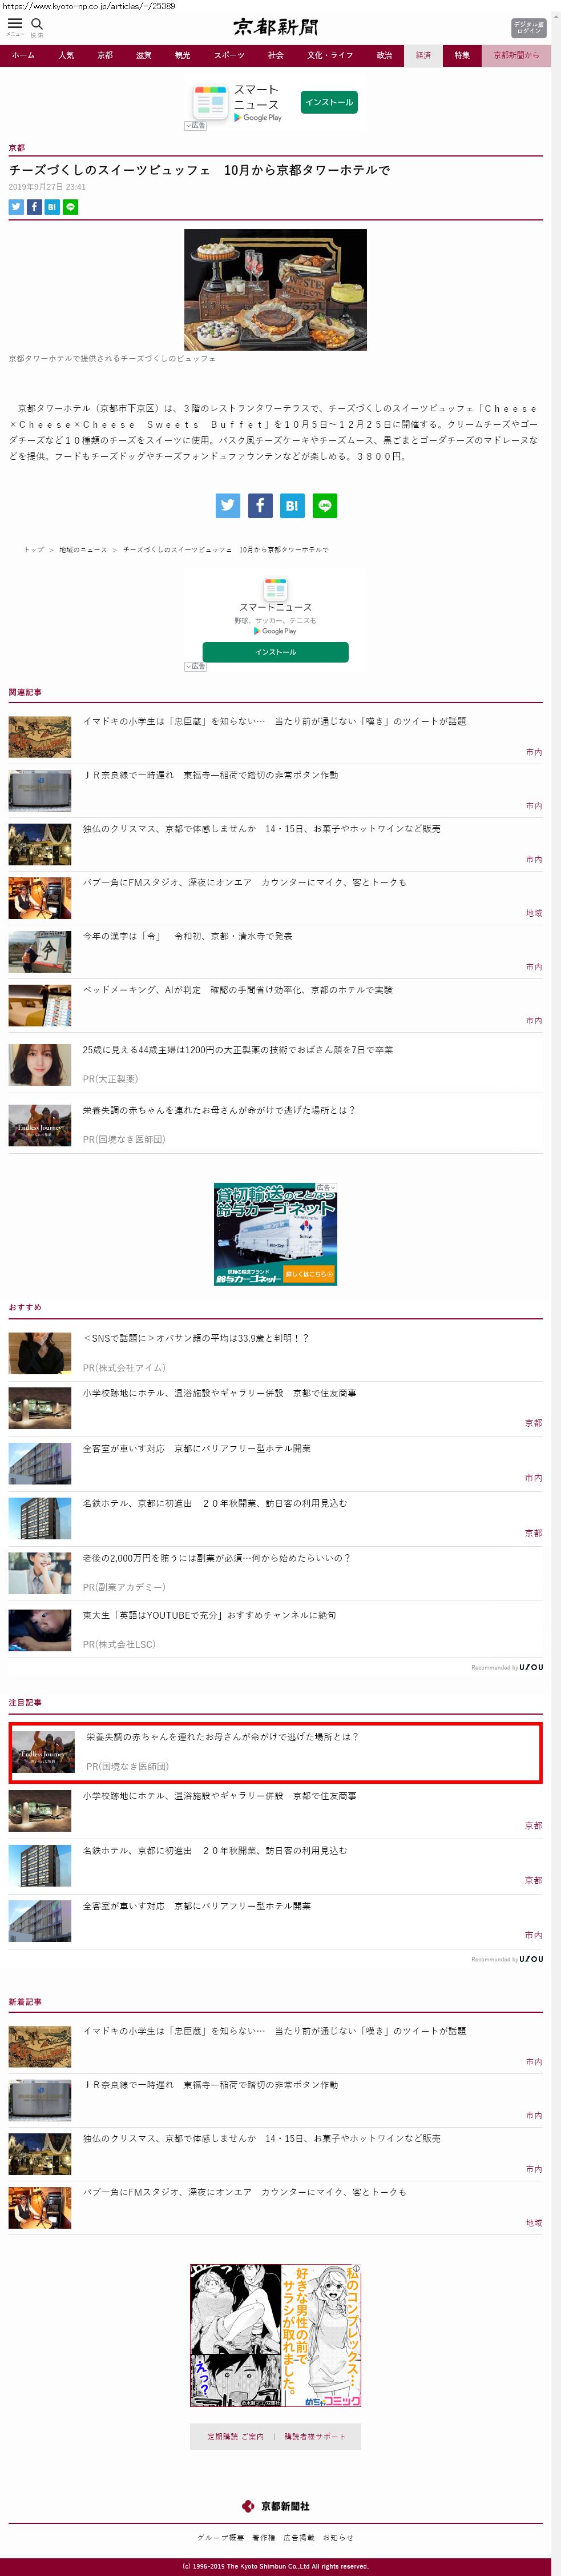Open the 今年の漢字は「令」 article

(187, 936)
